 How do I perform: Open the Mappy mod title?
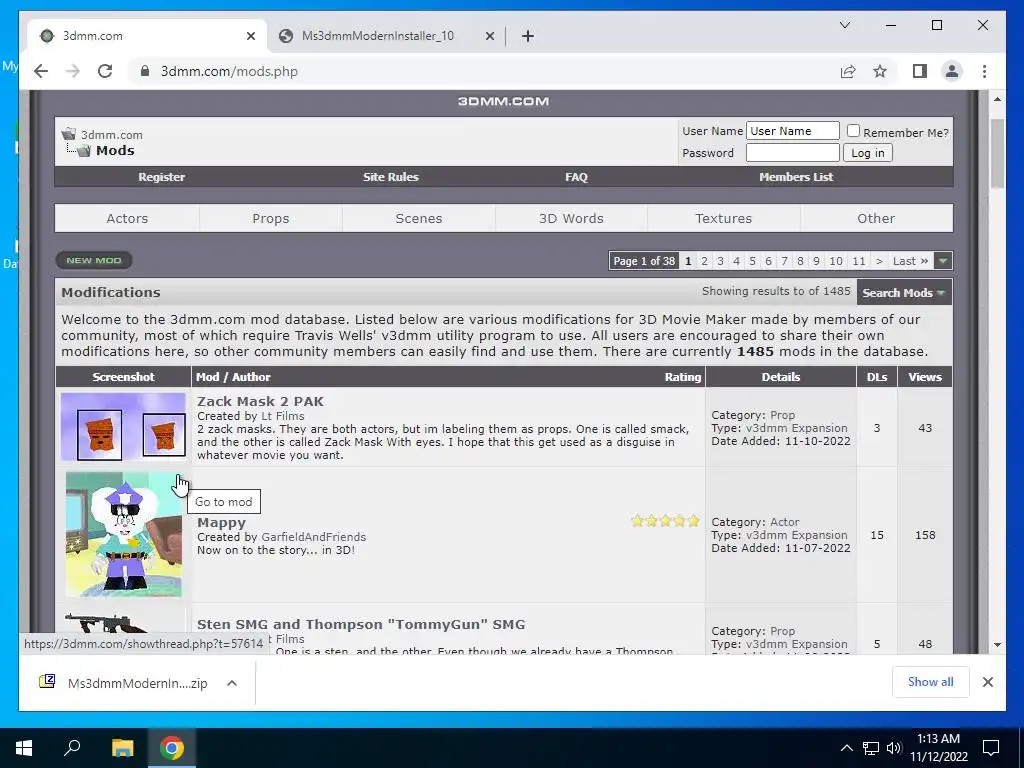[221, 522]
